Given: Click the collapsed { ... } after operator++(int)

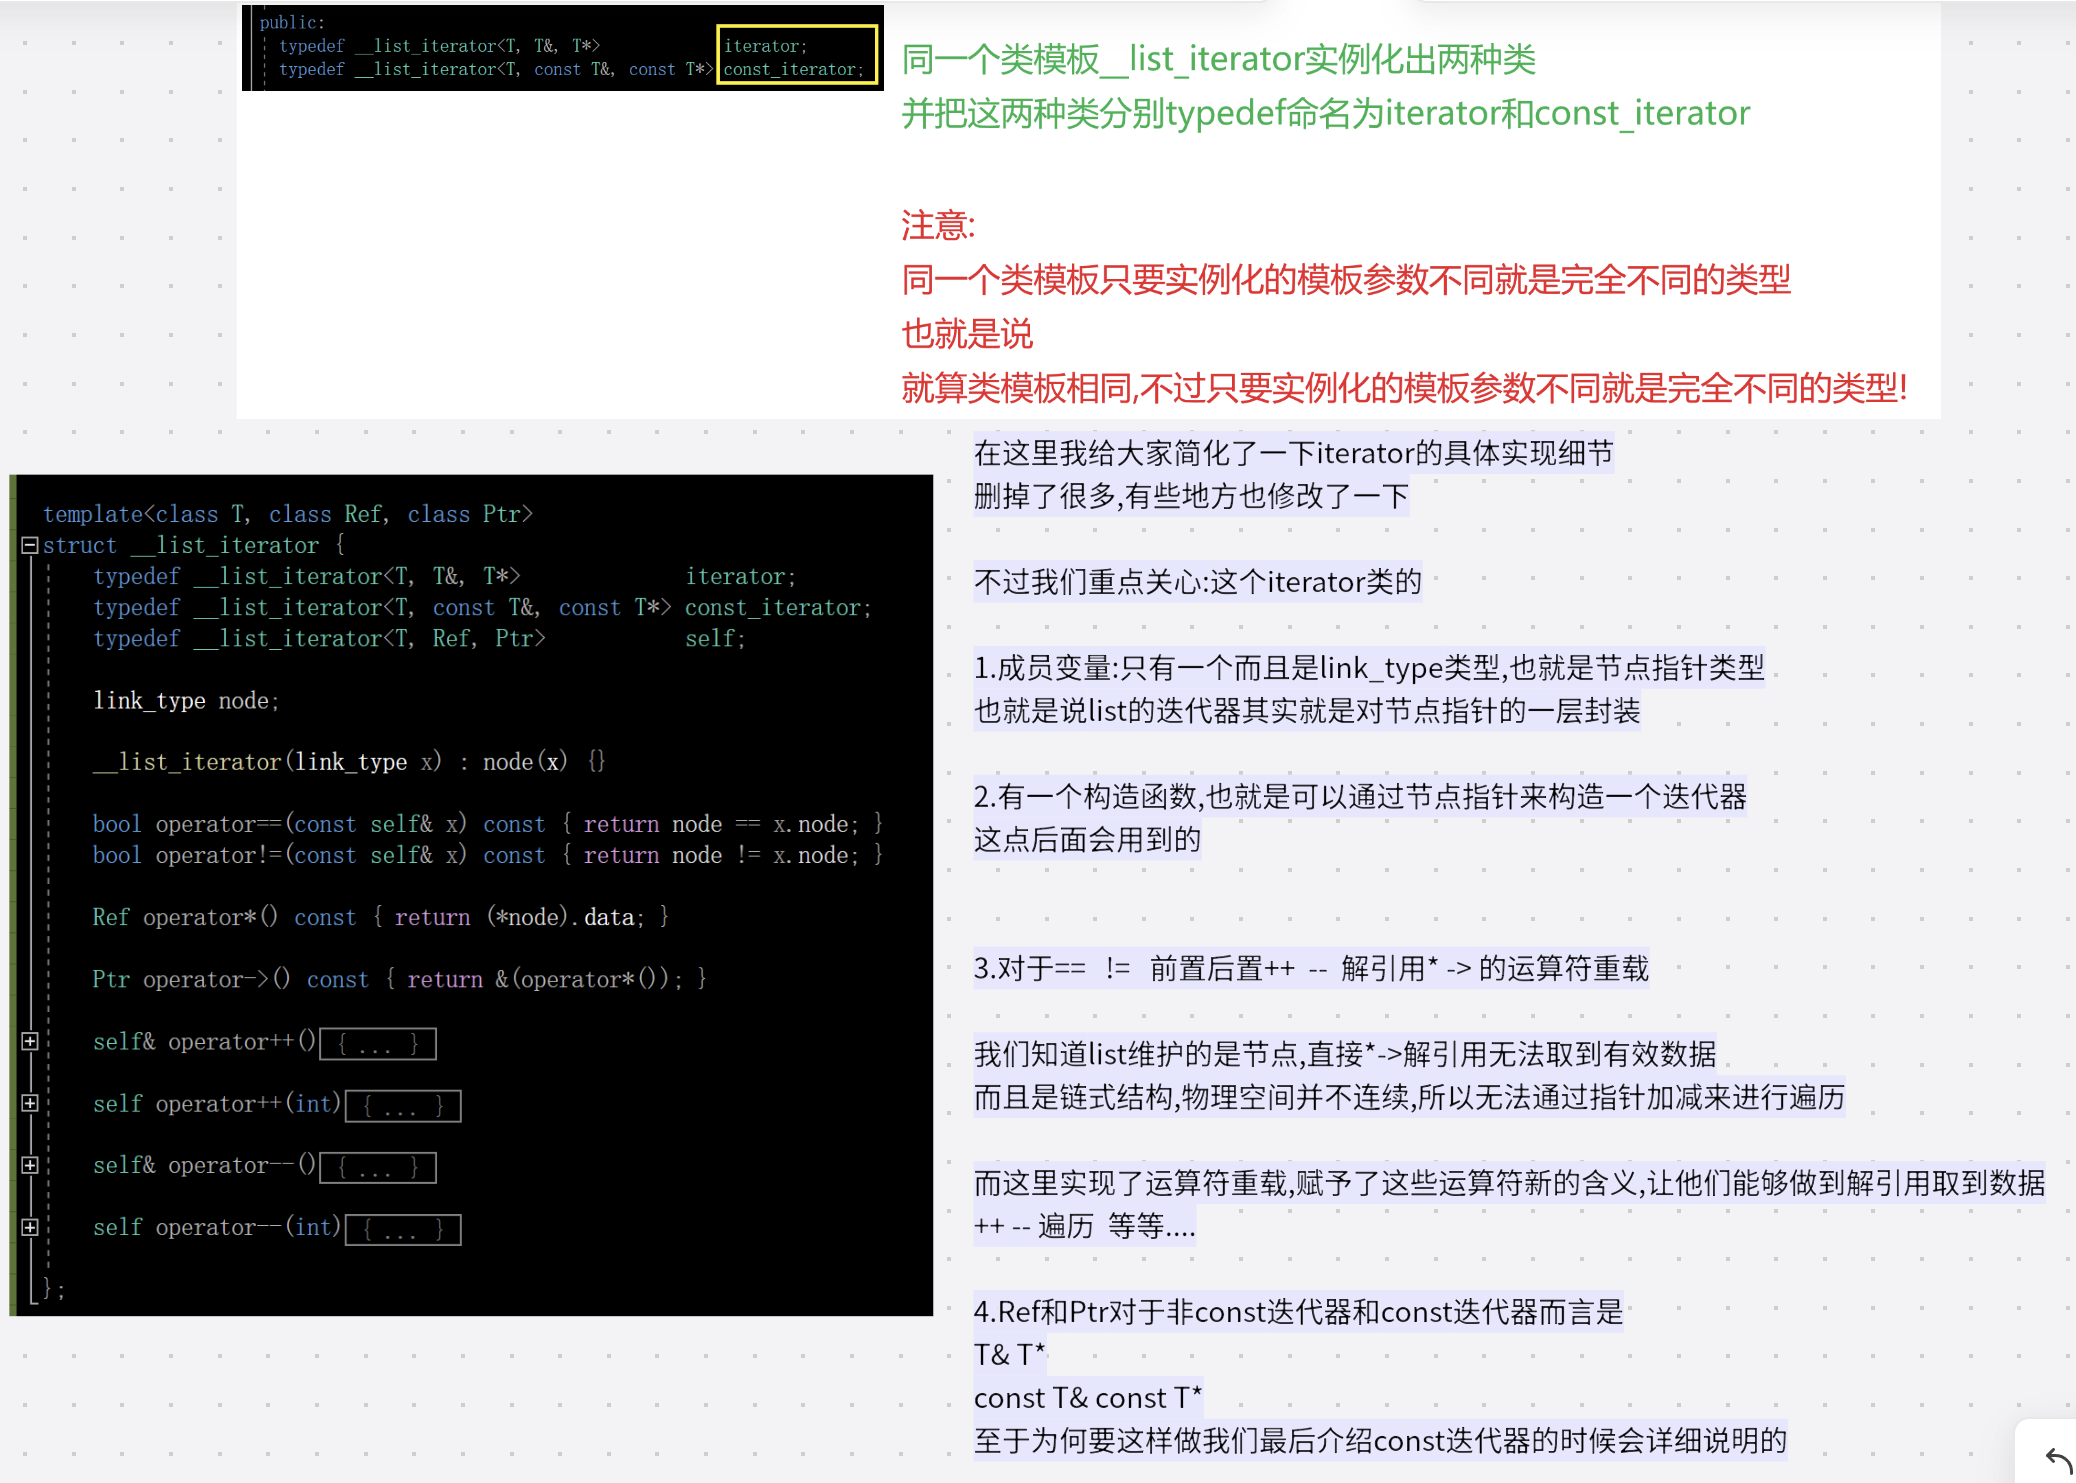Looking at the screenshot, I should 403,1106.
